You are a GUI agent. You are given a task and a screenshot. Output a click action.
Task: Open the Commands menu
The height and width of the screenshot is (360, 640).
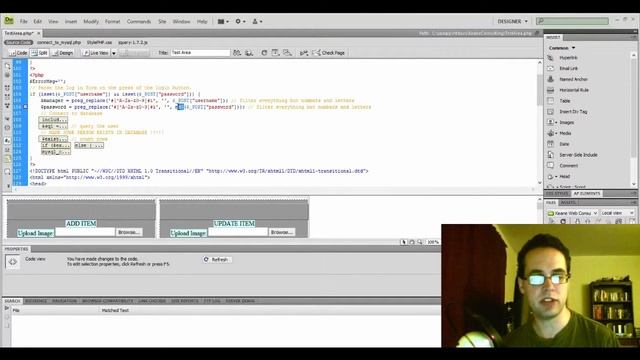(x=139, y=22)
